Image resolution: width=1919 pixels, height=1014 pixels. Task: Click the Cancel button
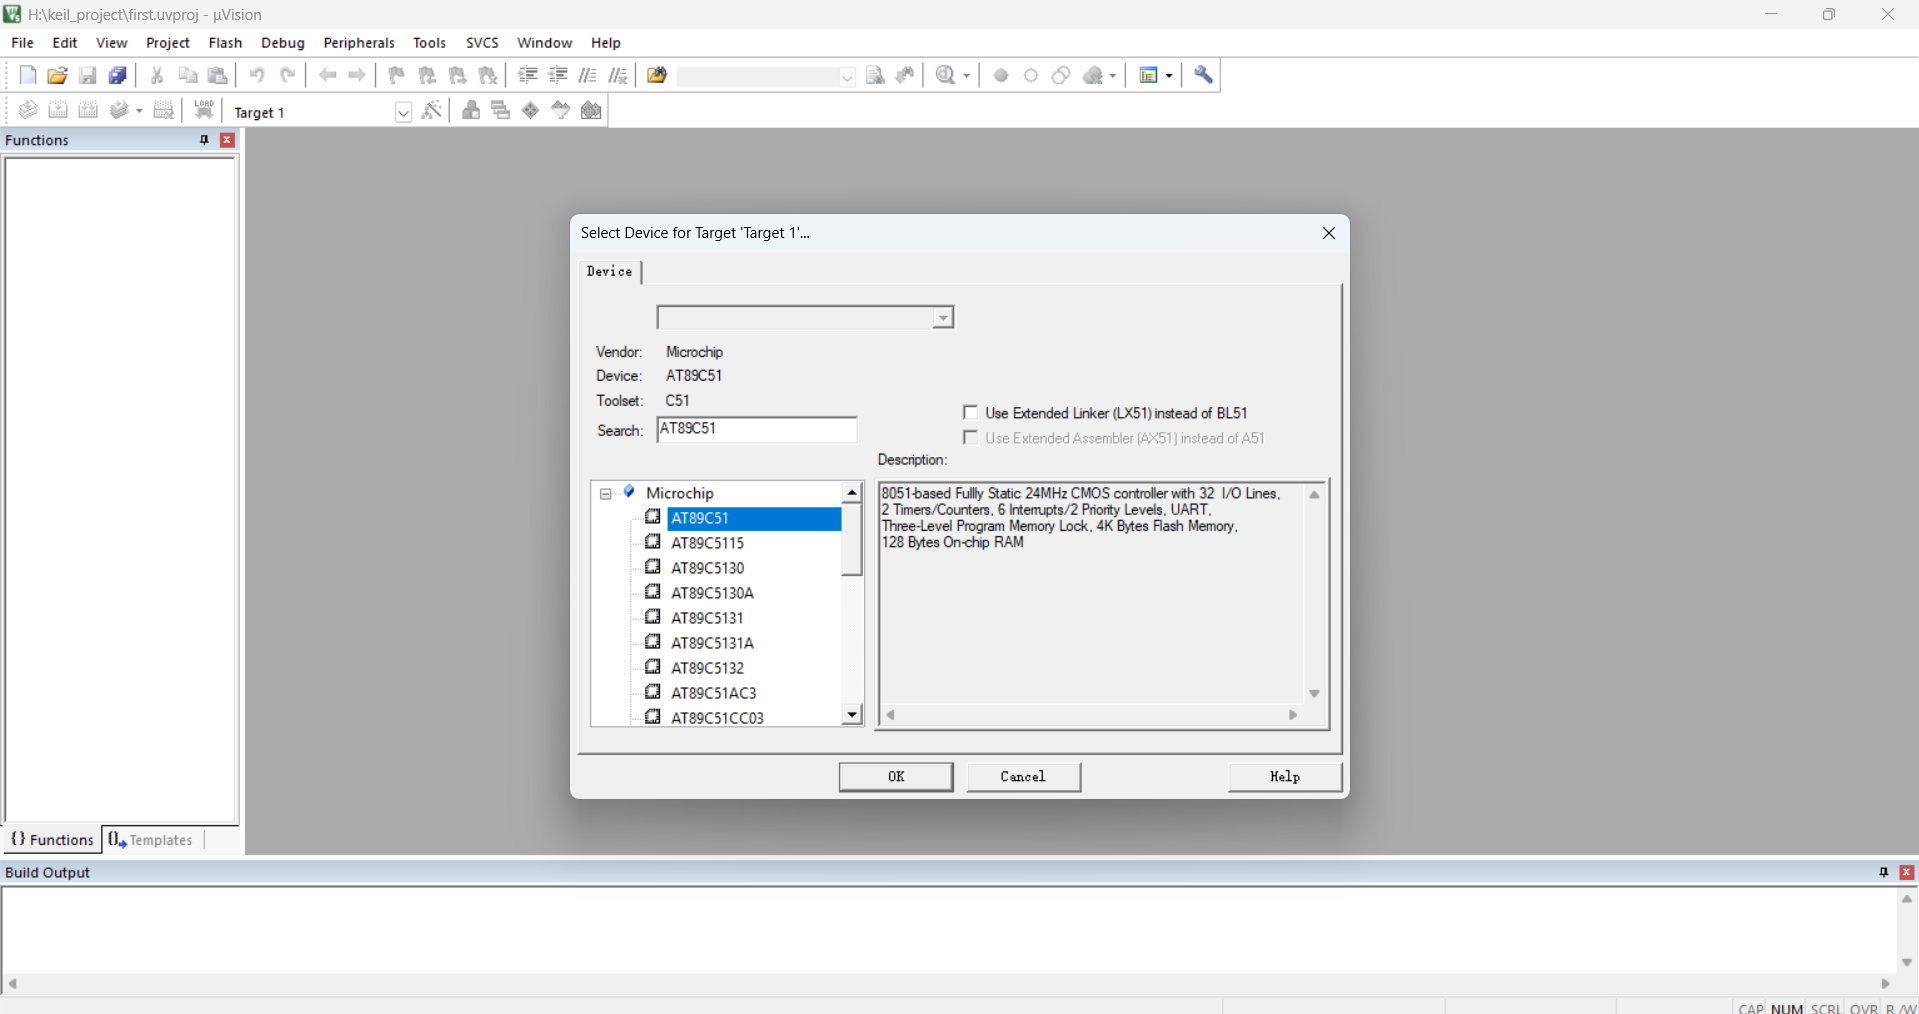pyautogui.click(x=1024, y=777)
